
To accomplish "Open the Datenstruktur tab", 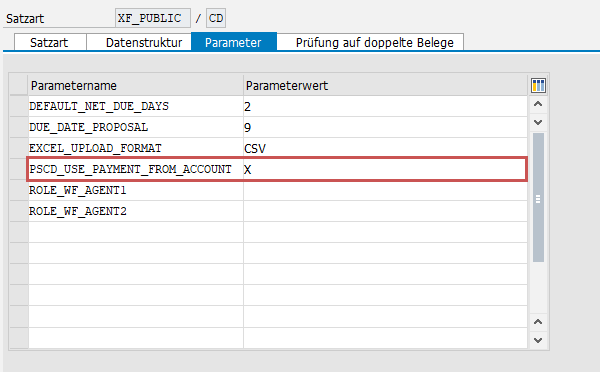I will pos(139,42).
